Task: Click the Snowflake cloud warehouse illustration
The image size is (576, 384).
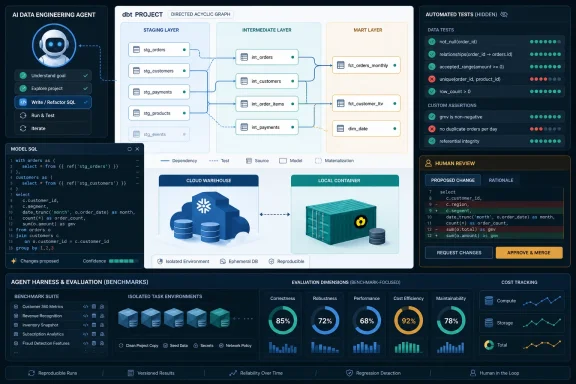Action: coord(209,217)
